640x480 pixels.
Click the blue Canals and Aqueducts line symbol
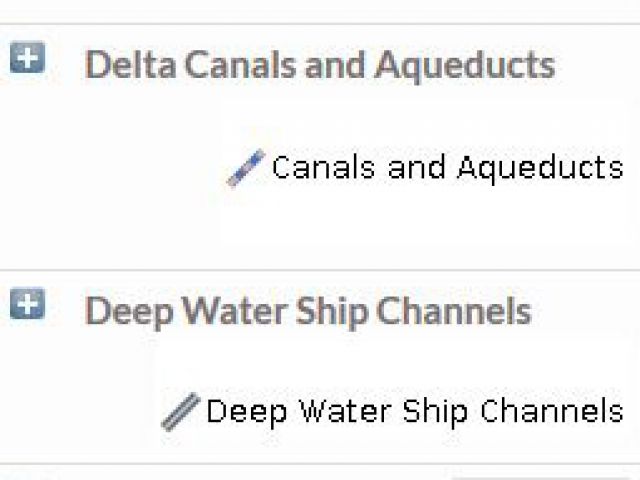pos(246,168)
